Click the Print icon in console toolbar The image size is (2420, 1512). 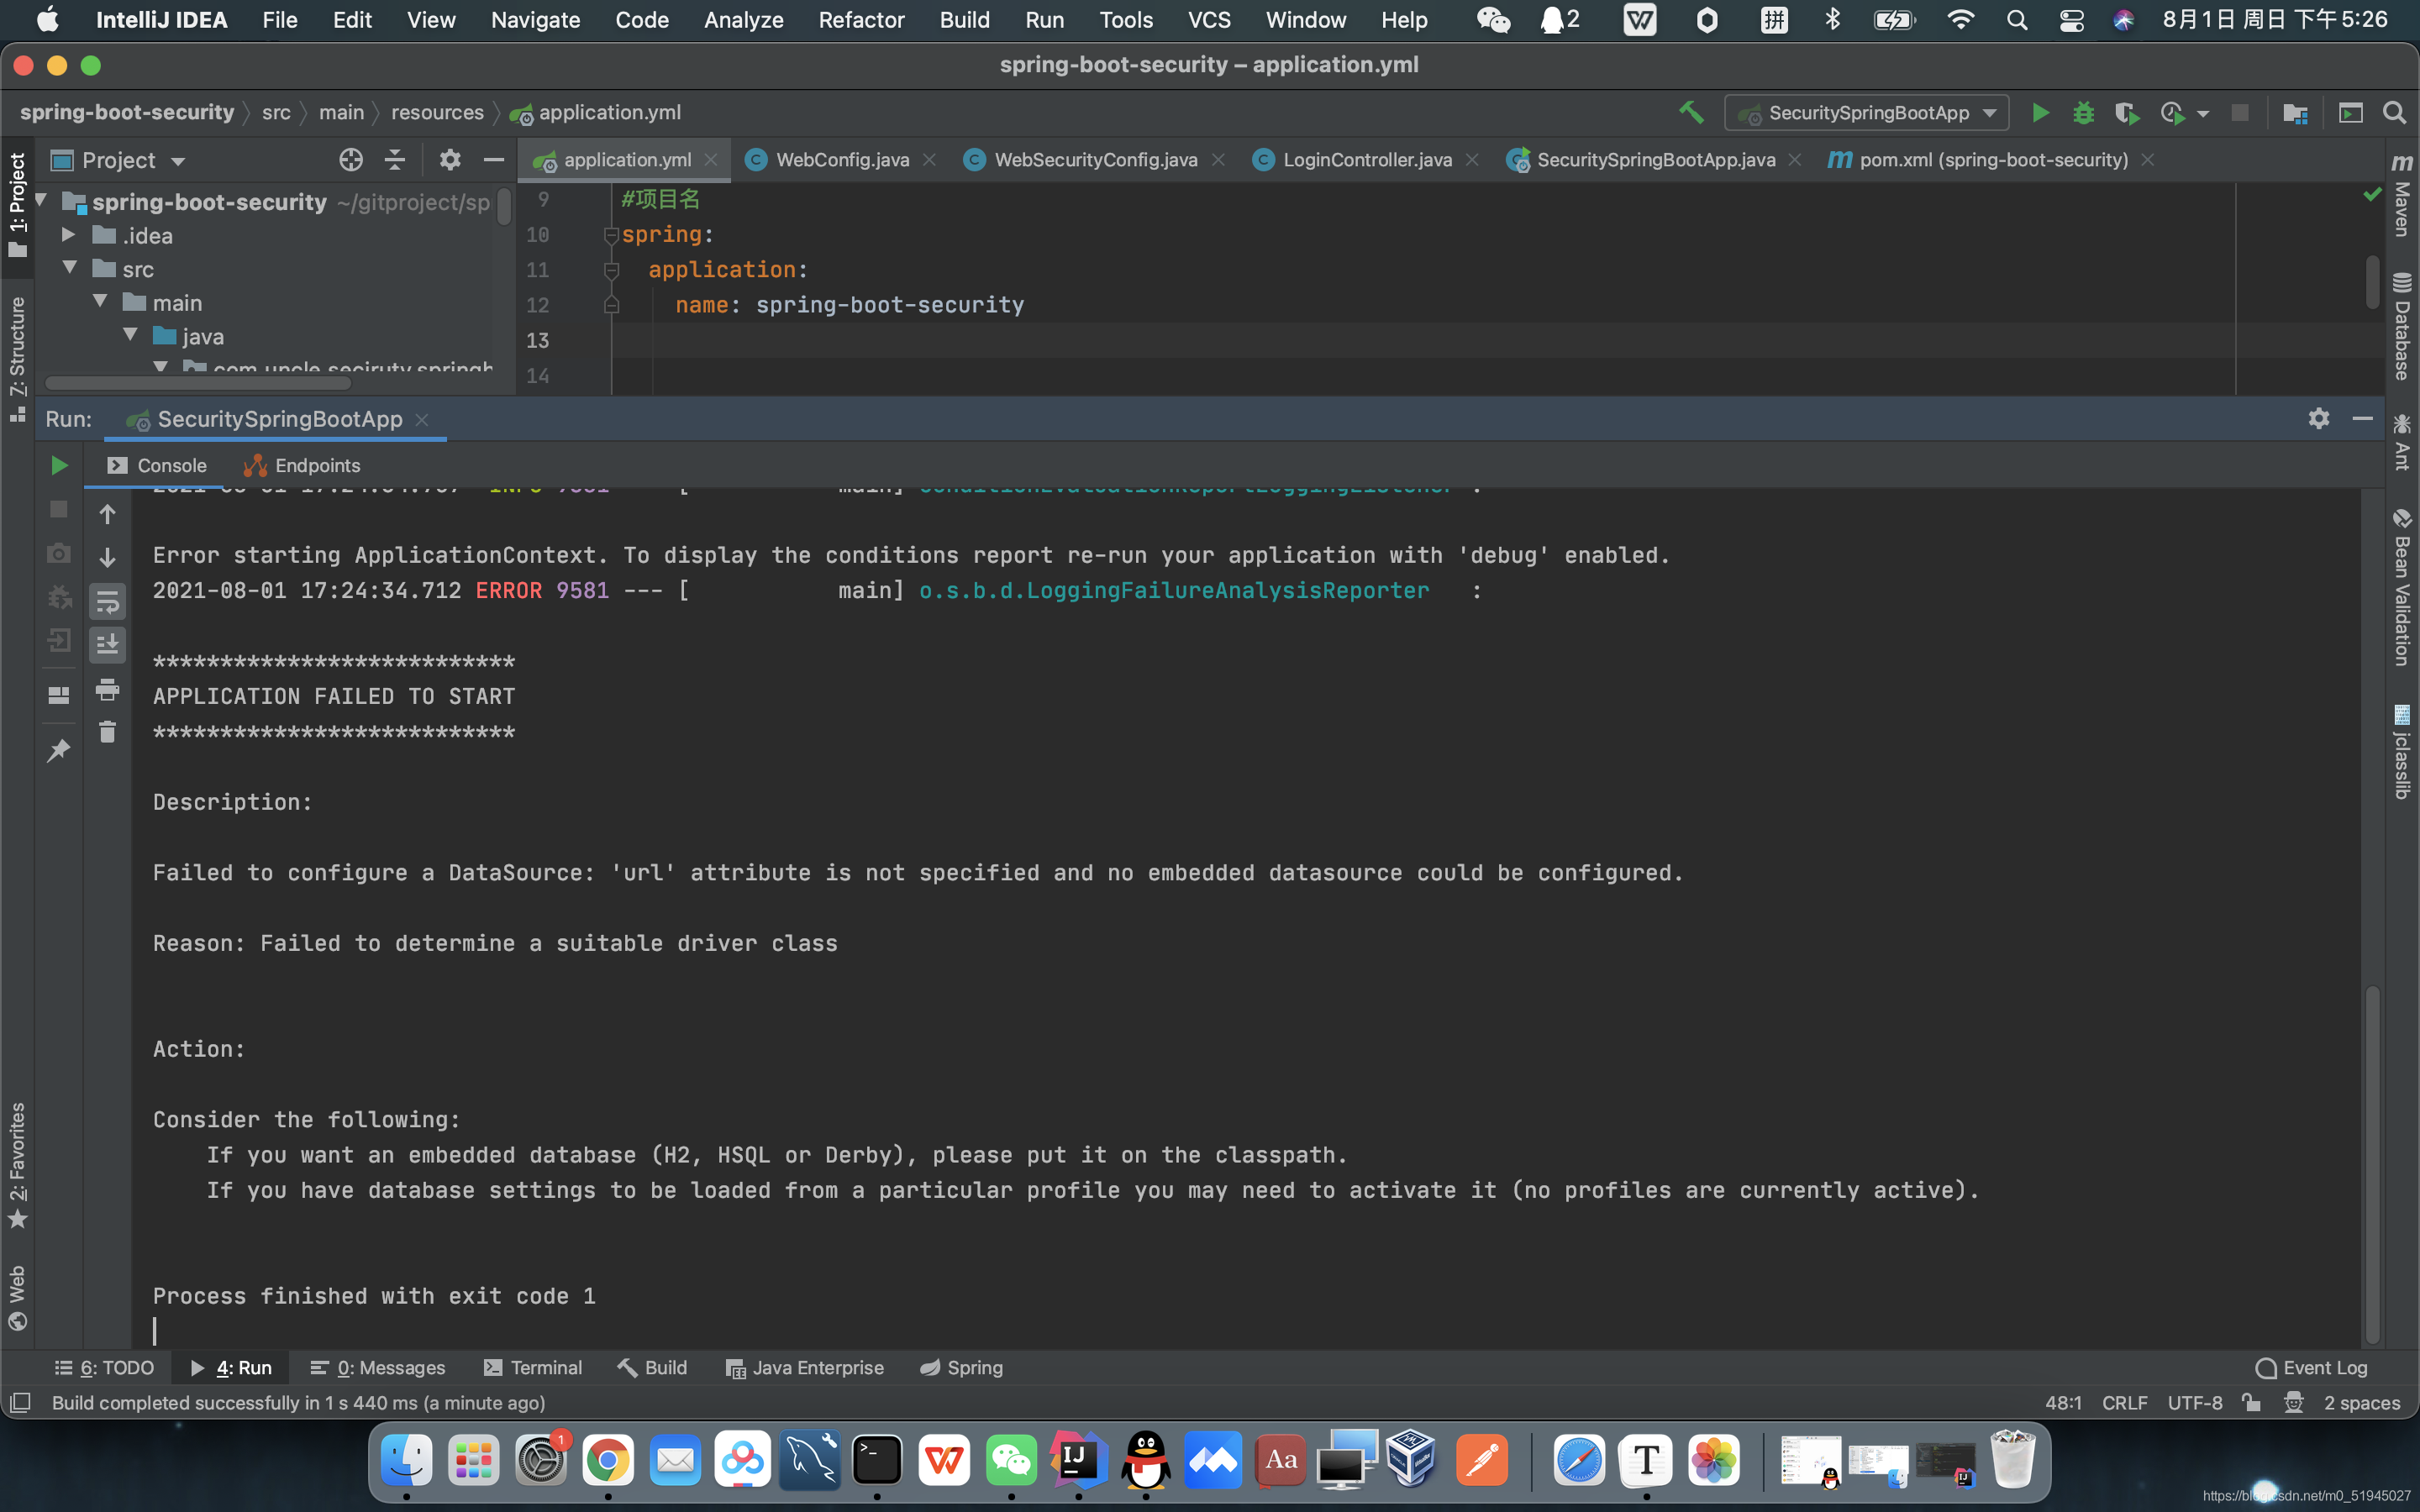point(107,689)
